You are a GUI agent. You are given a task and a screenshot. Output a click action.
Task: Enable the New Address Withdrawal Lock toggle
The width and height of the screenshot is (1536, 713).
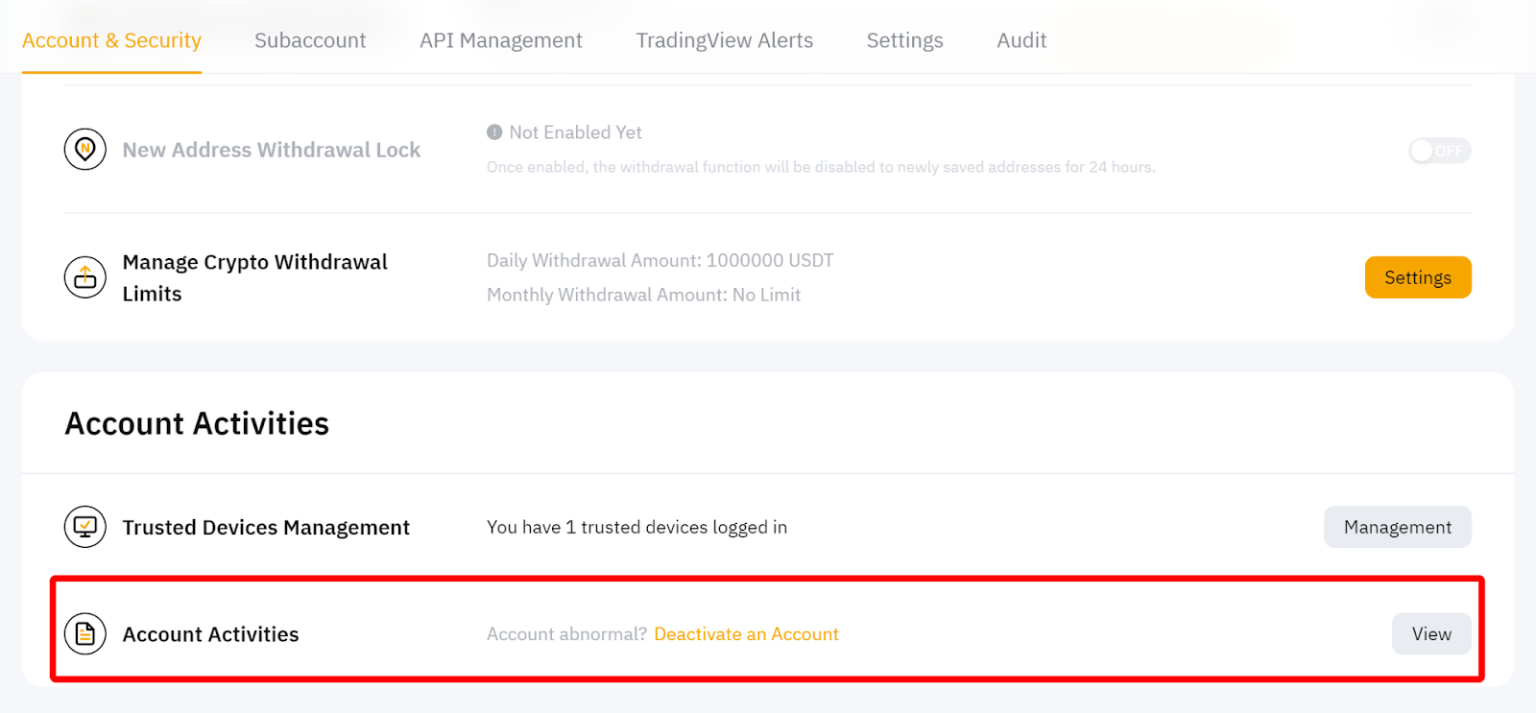(1439, 150)
